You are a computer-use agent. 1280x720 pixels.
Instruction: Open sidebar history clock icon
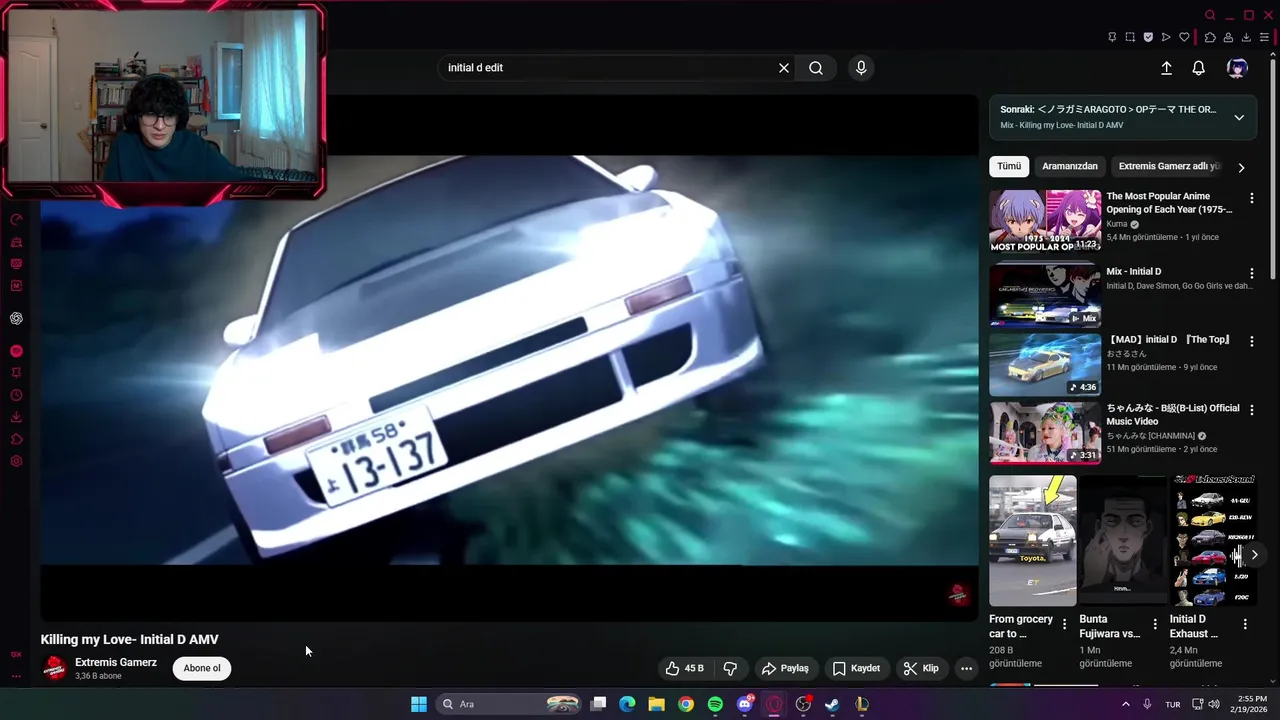pyautogui.click(x=16, y=395)
